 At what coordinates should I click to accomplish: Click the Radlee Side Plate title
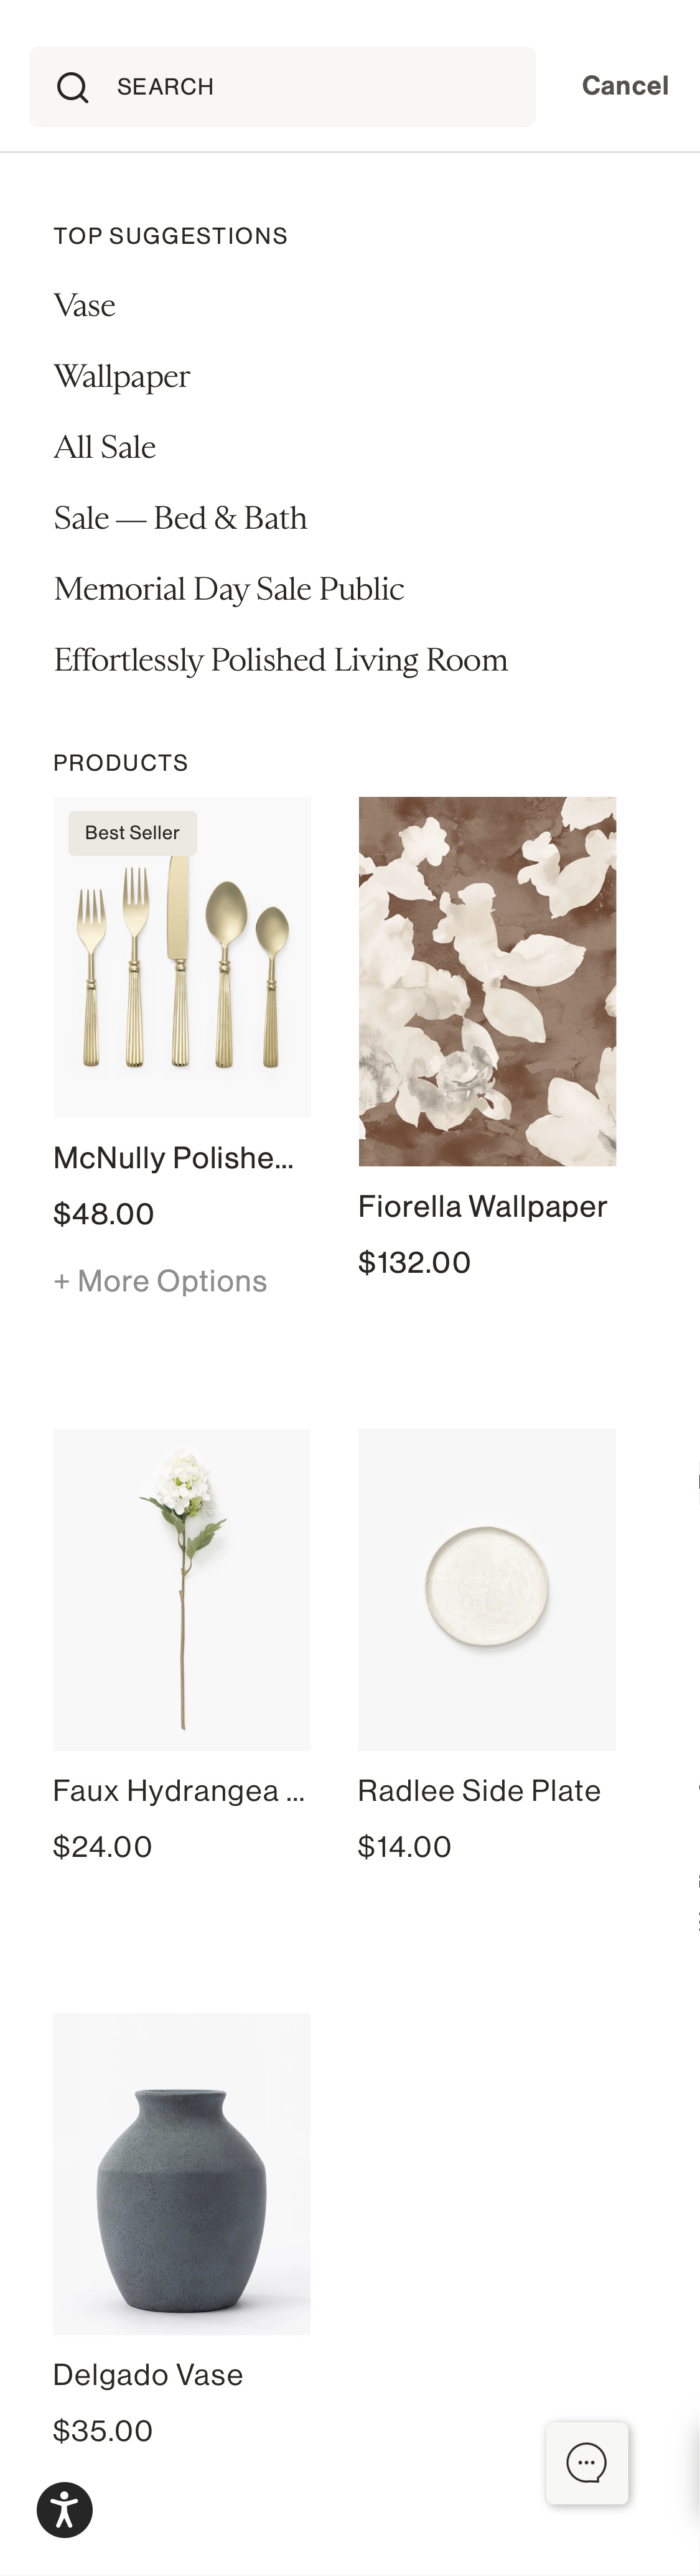point(479,1791)
